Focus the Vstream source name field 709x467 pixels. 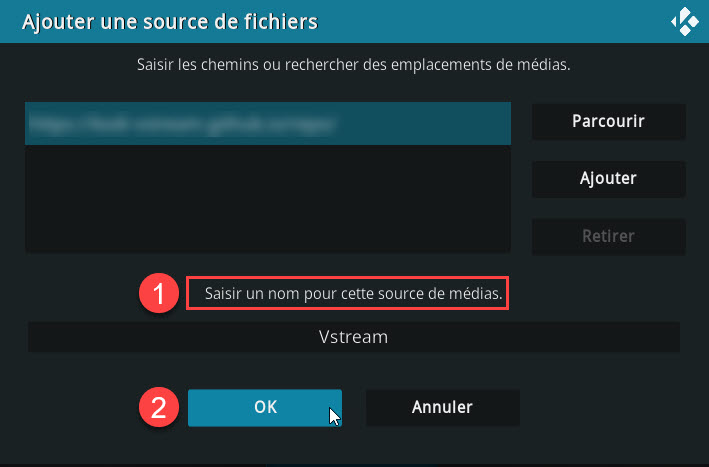tap(354, 337)
